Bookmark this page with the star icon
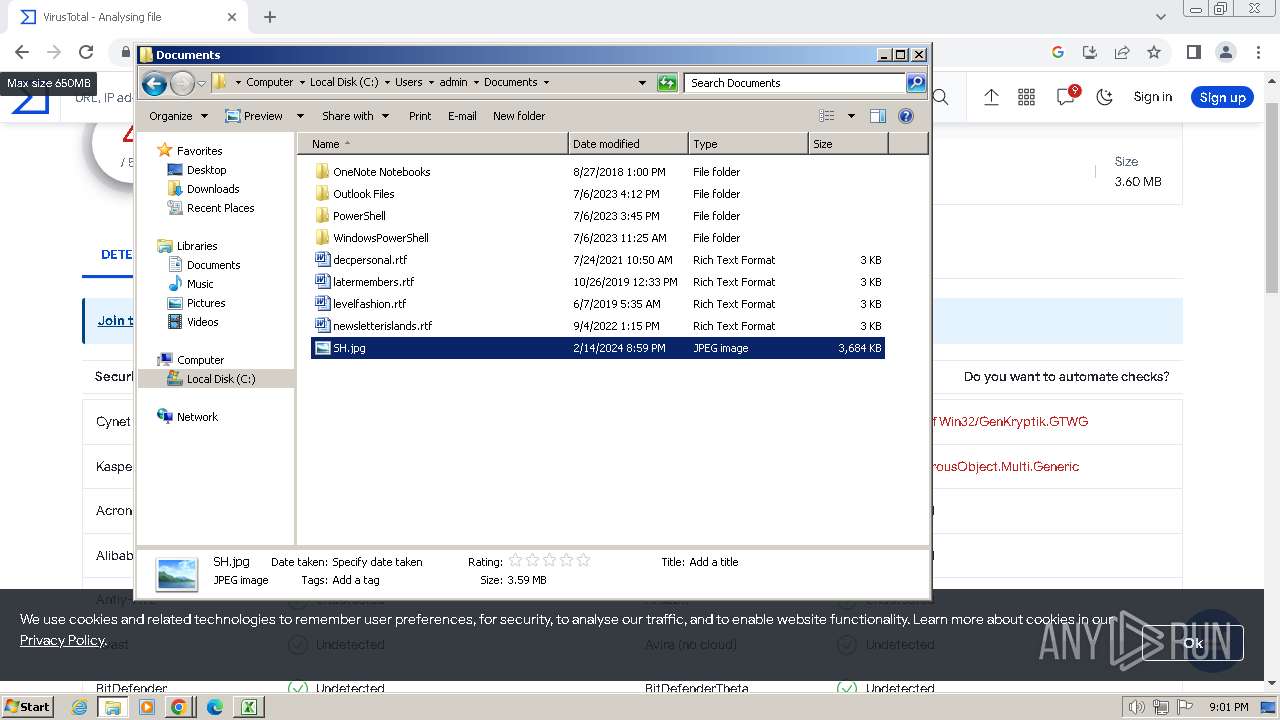Image resolution: width=1280 pixels, height=720 pixels. click(x=1154, y=52)
